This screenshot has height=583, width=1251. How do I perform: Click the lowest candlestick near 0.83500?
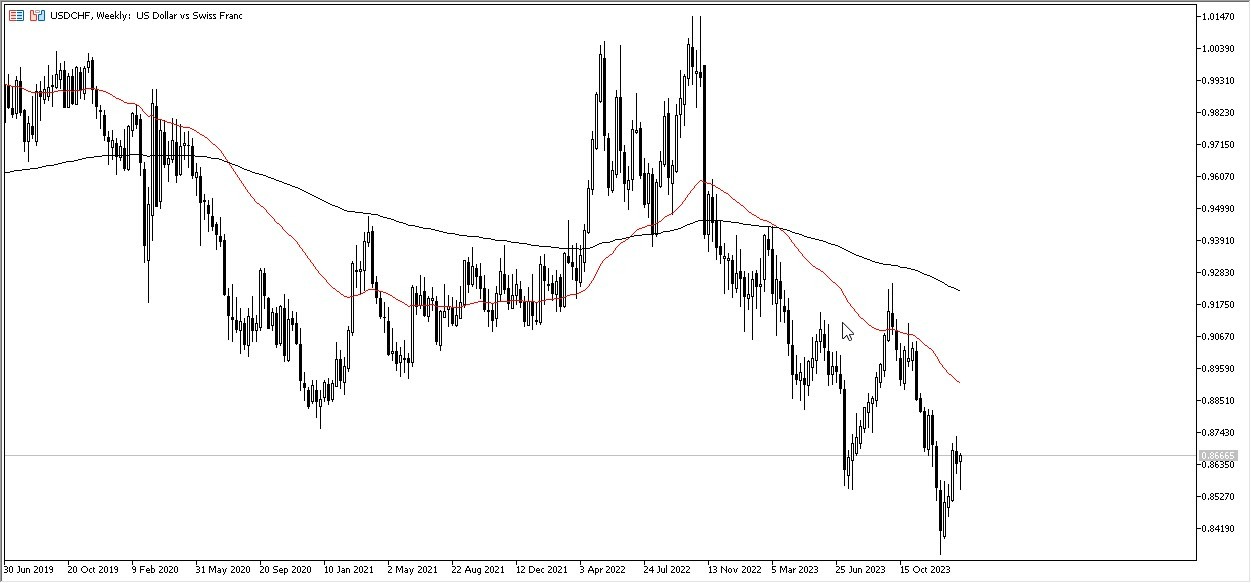940,550
